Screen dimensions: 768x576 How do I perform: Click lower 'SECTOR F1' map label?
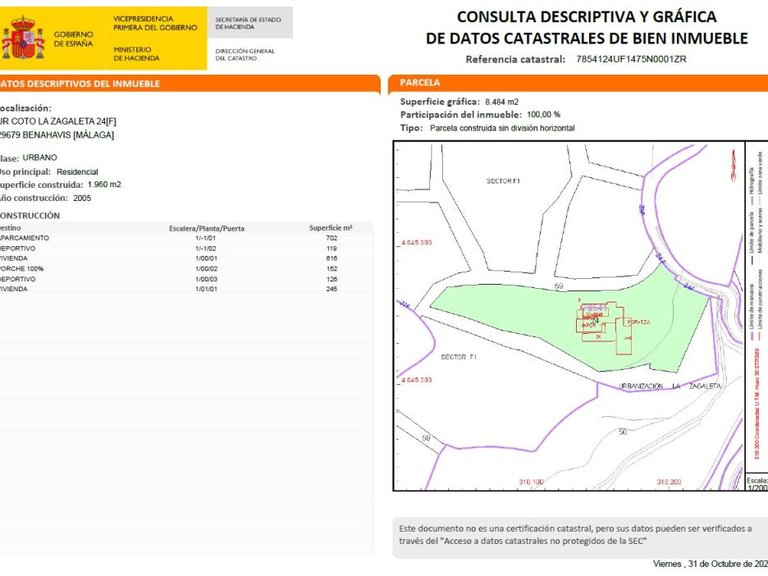point(458,357)
